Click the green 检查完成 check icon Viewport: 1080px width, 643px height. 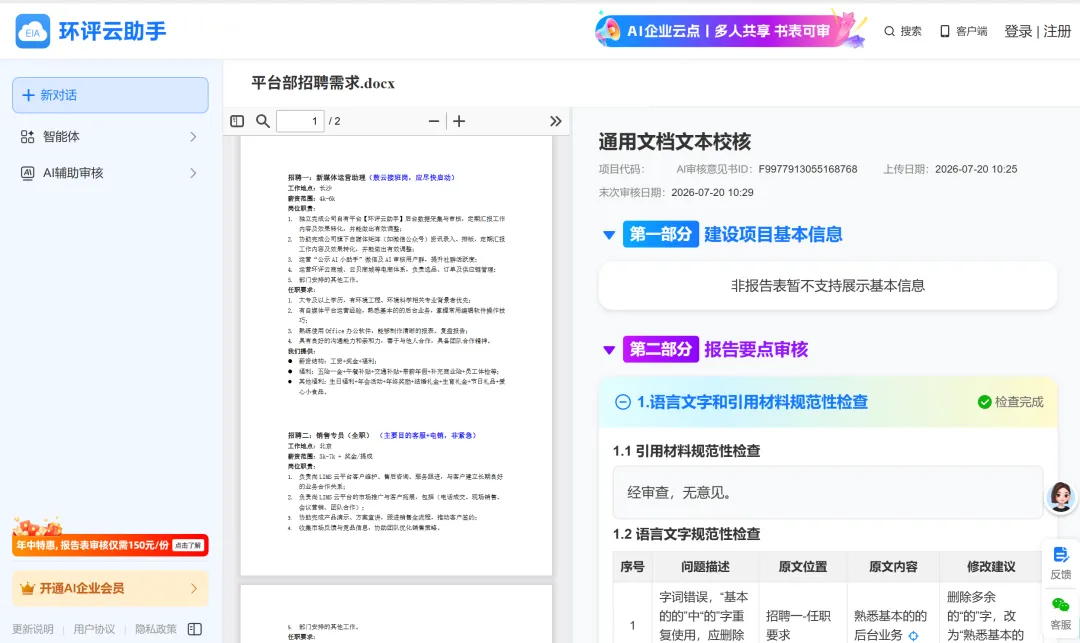[984, 402]
